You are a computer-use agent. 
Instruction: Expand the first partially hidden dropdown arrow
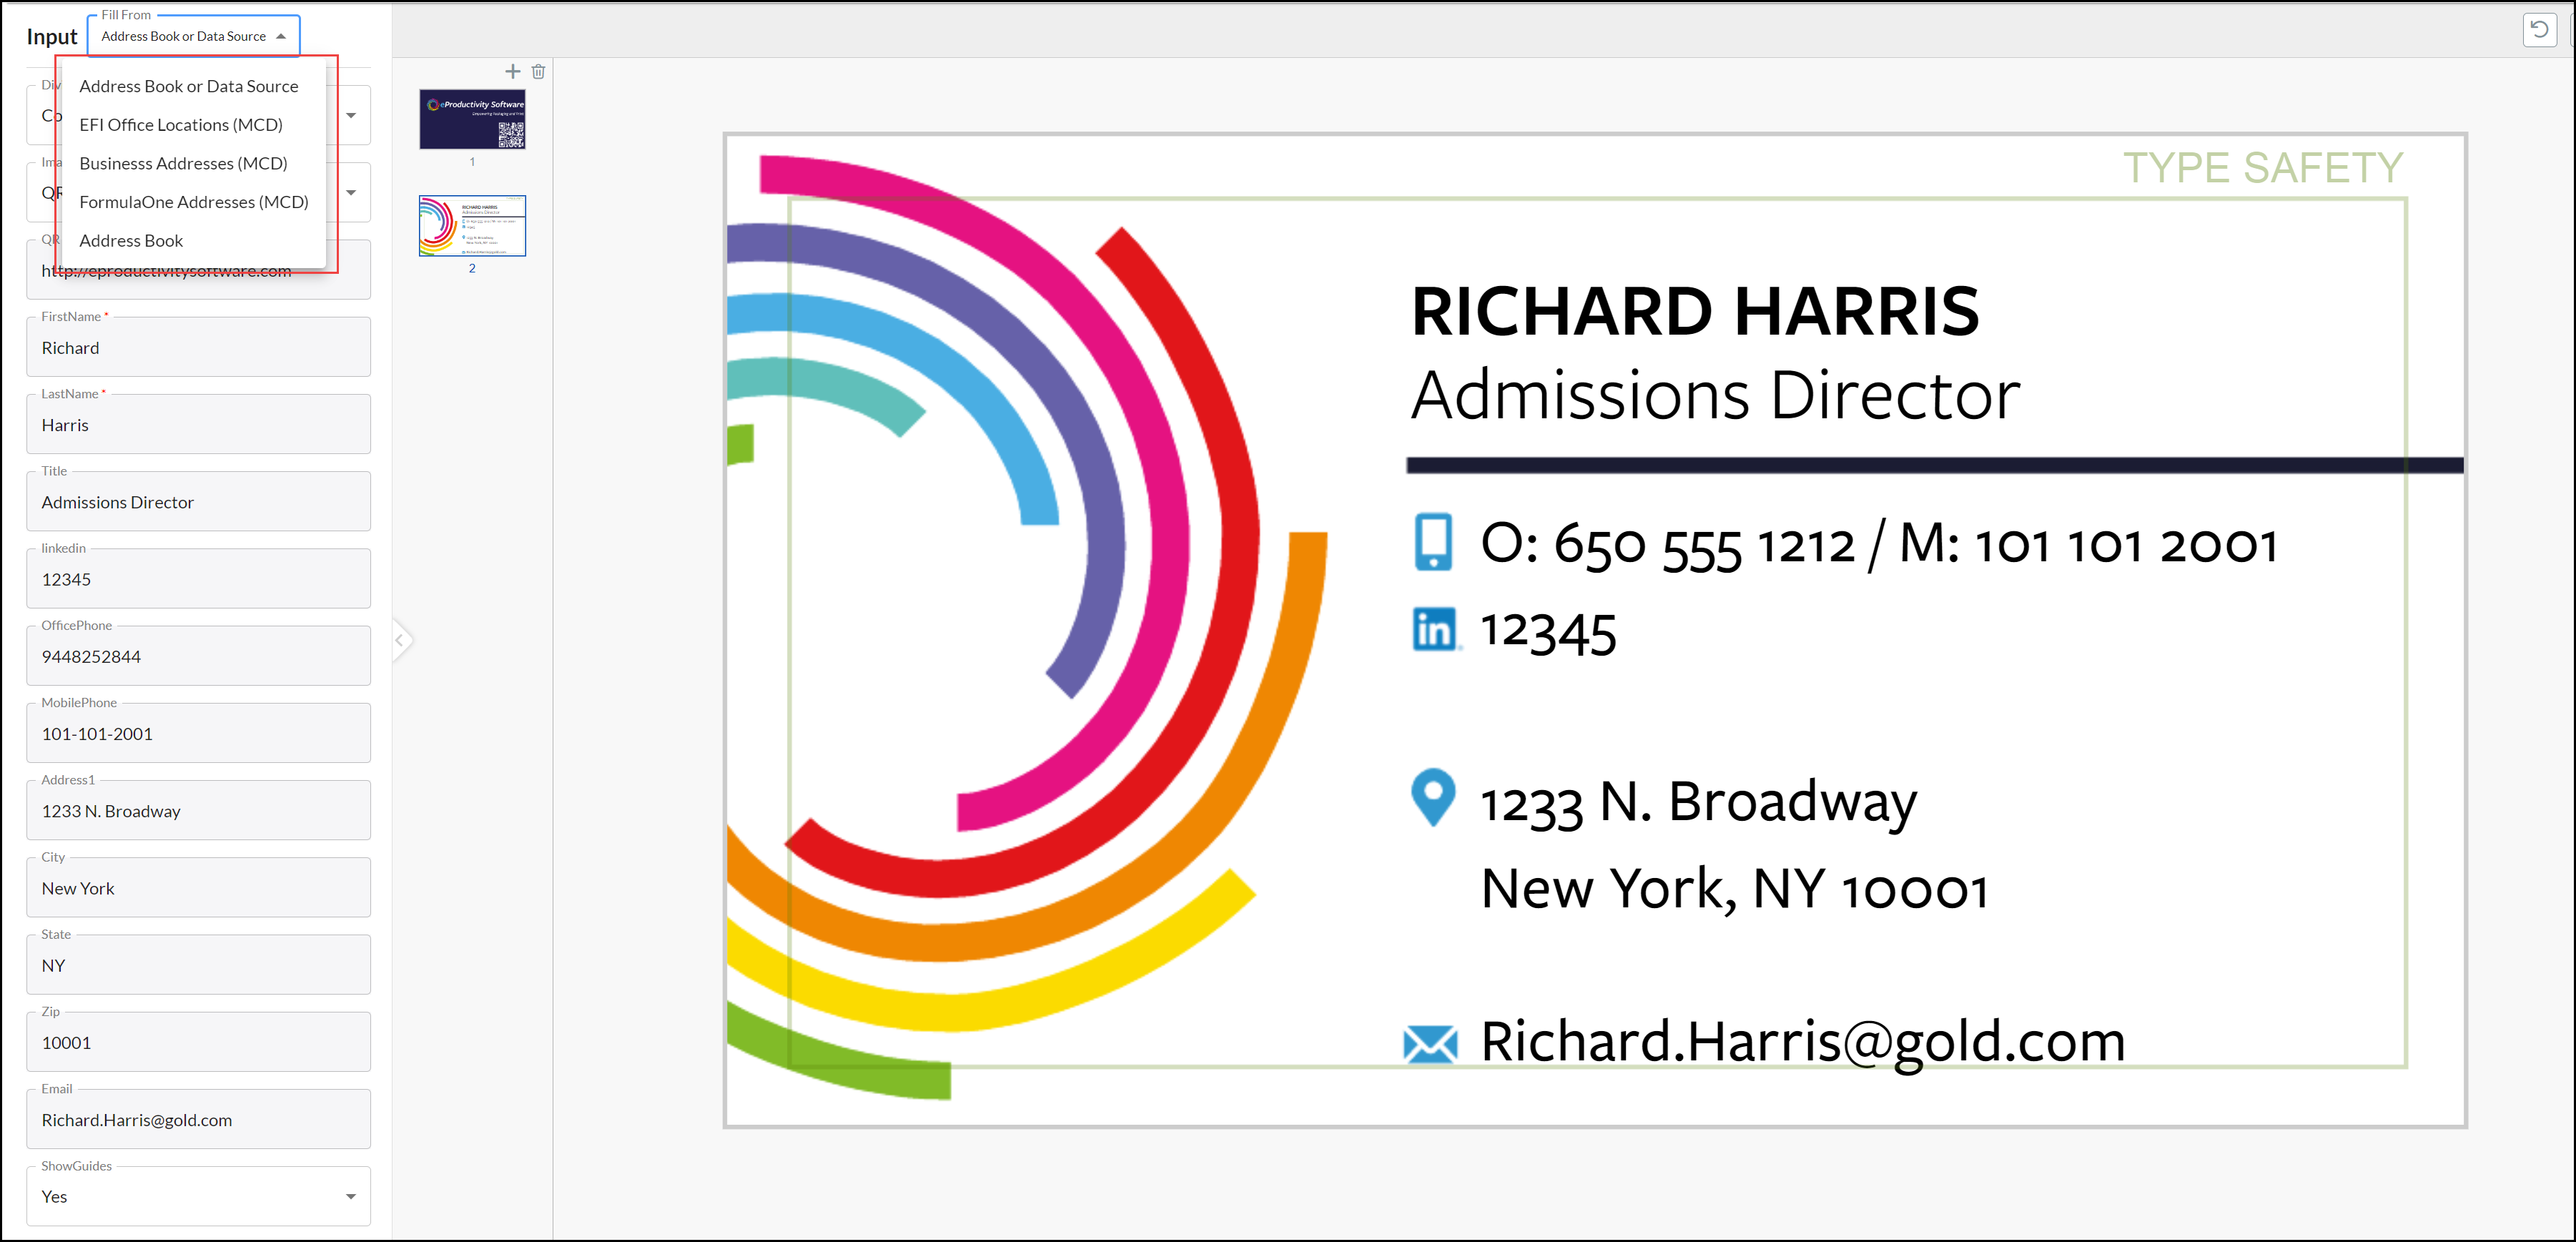tap(351, 115)
